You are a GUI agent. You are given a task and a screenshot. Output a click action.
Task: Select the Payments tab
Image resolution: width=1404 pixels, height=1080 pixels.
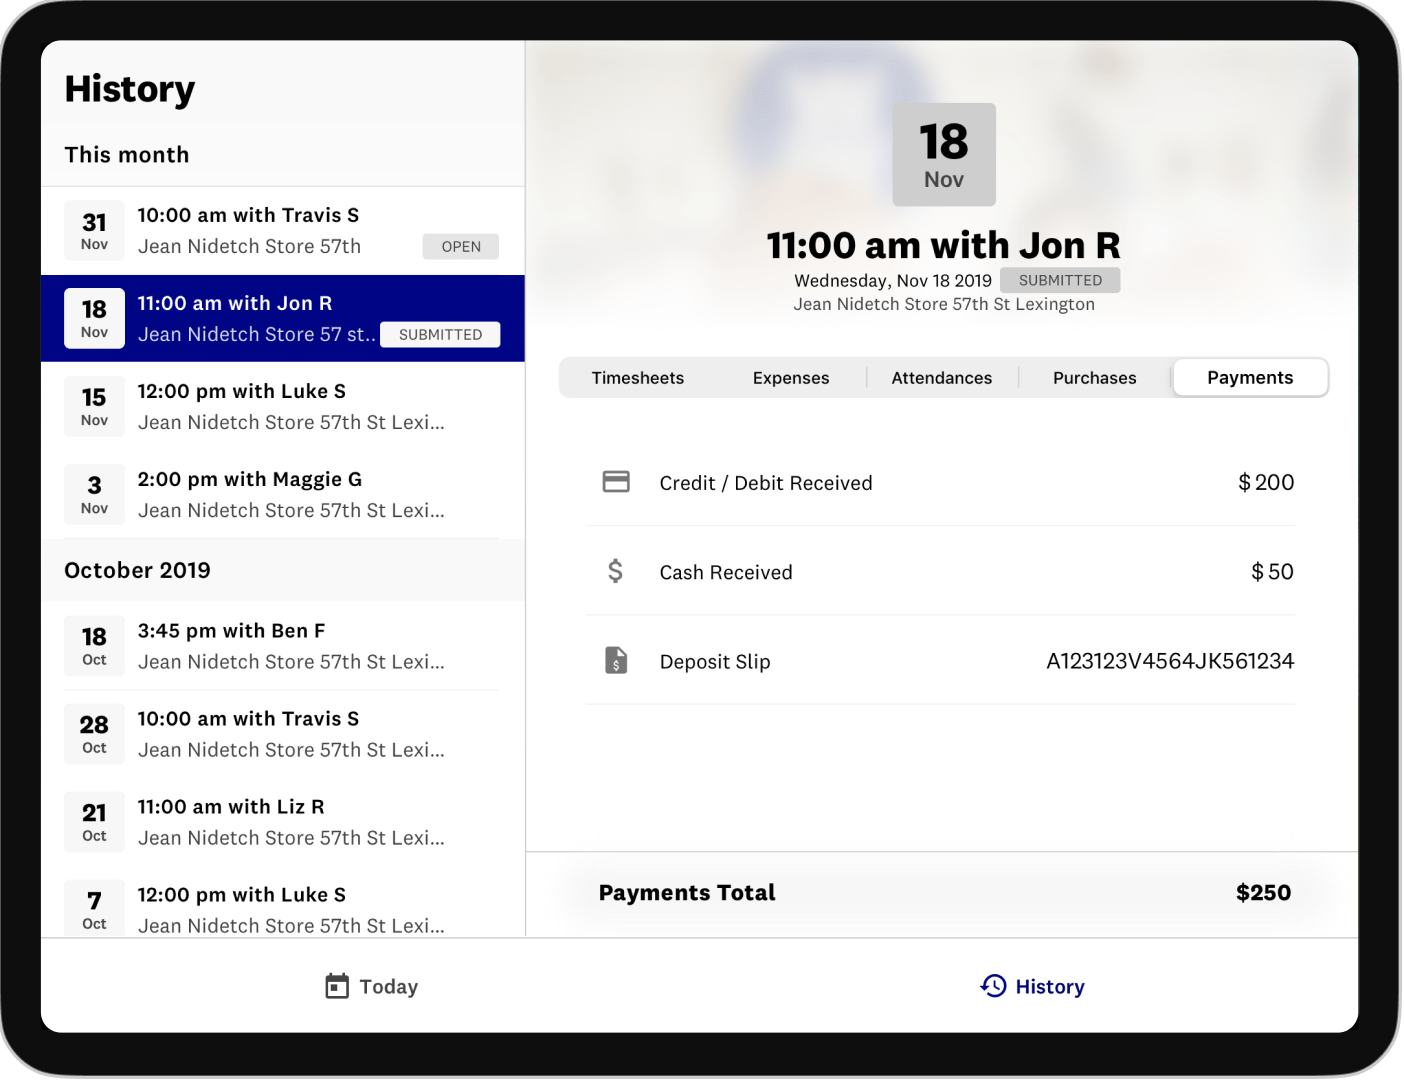point(1249,378)
